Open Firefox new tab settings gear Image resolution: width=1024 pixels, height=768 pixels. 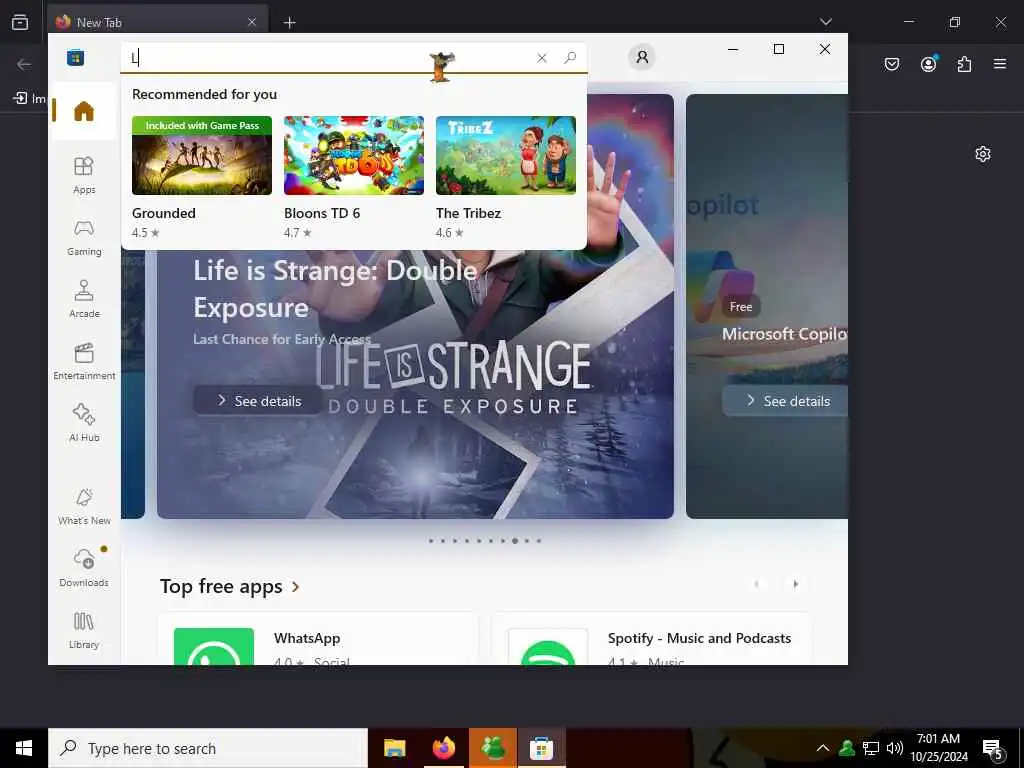click(x=983, y=154)
